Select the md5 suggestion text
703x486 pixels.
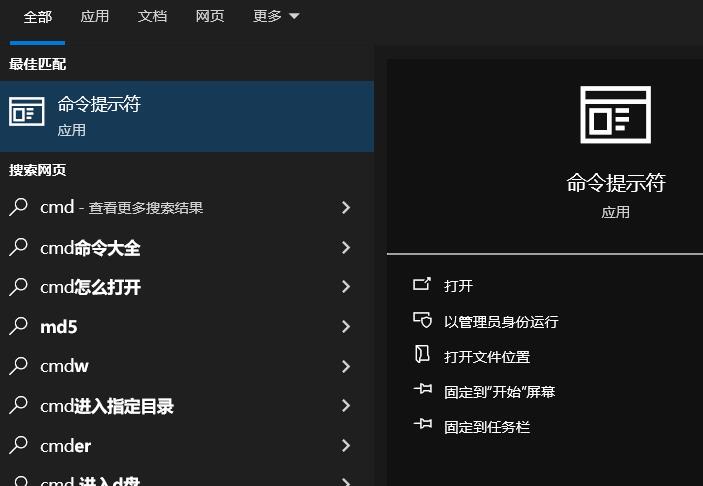coord(59,327)
